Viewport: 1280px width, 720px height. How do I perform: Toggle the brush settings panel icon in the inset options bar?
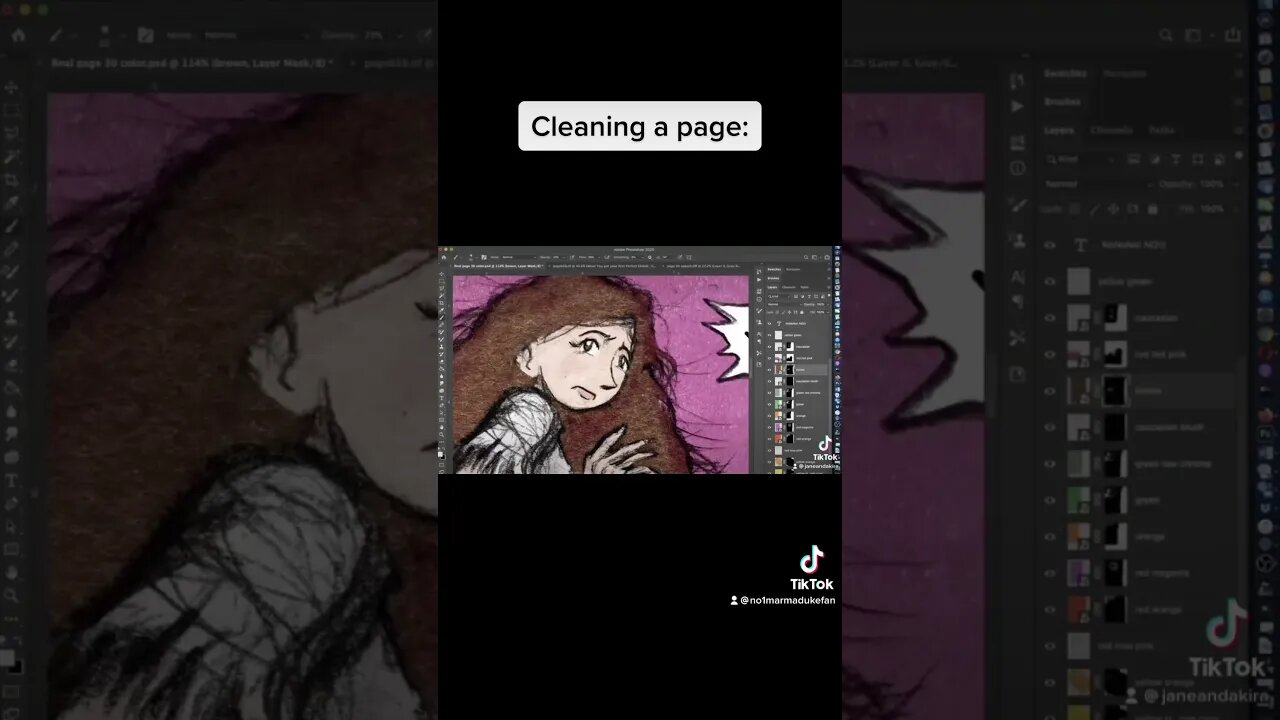click(484, 257)
